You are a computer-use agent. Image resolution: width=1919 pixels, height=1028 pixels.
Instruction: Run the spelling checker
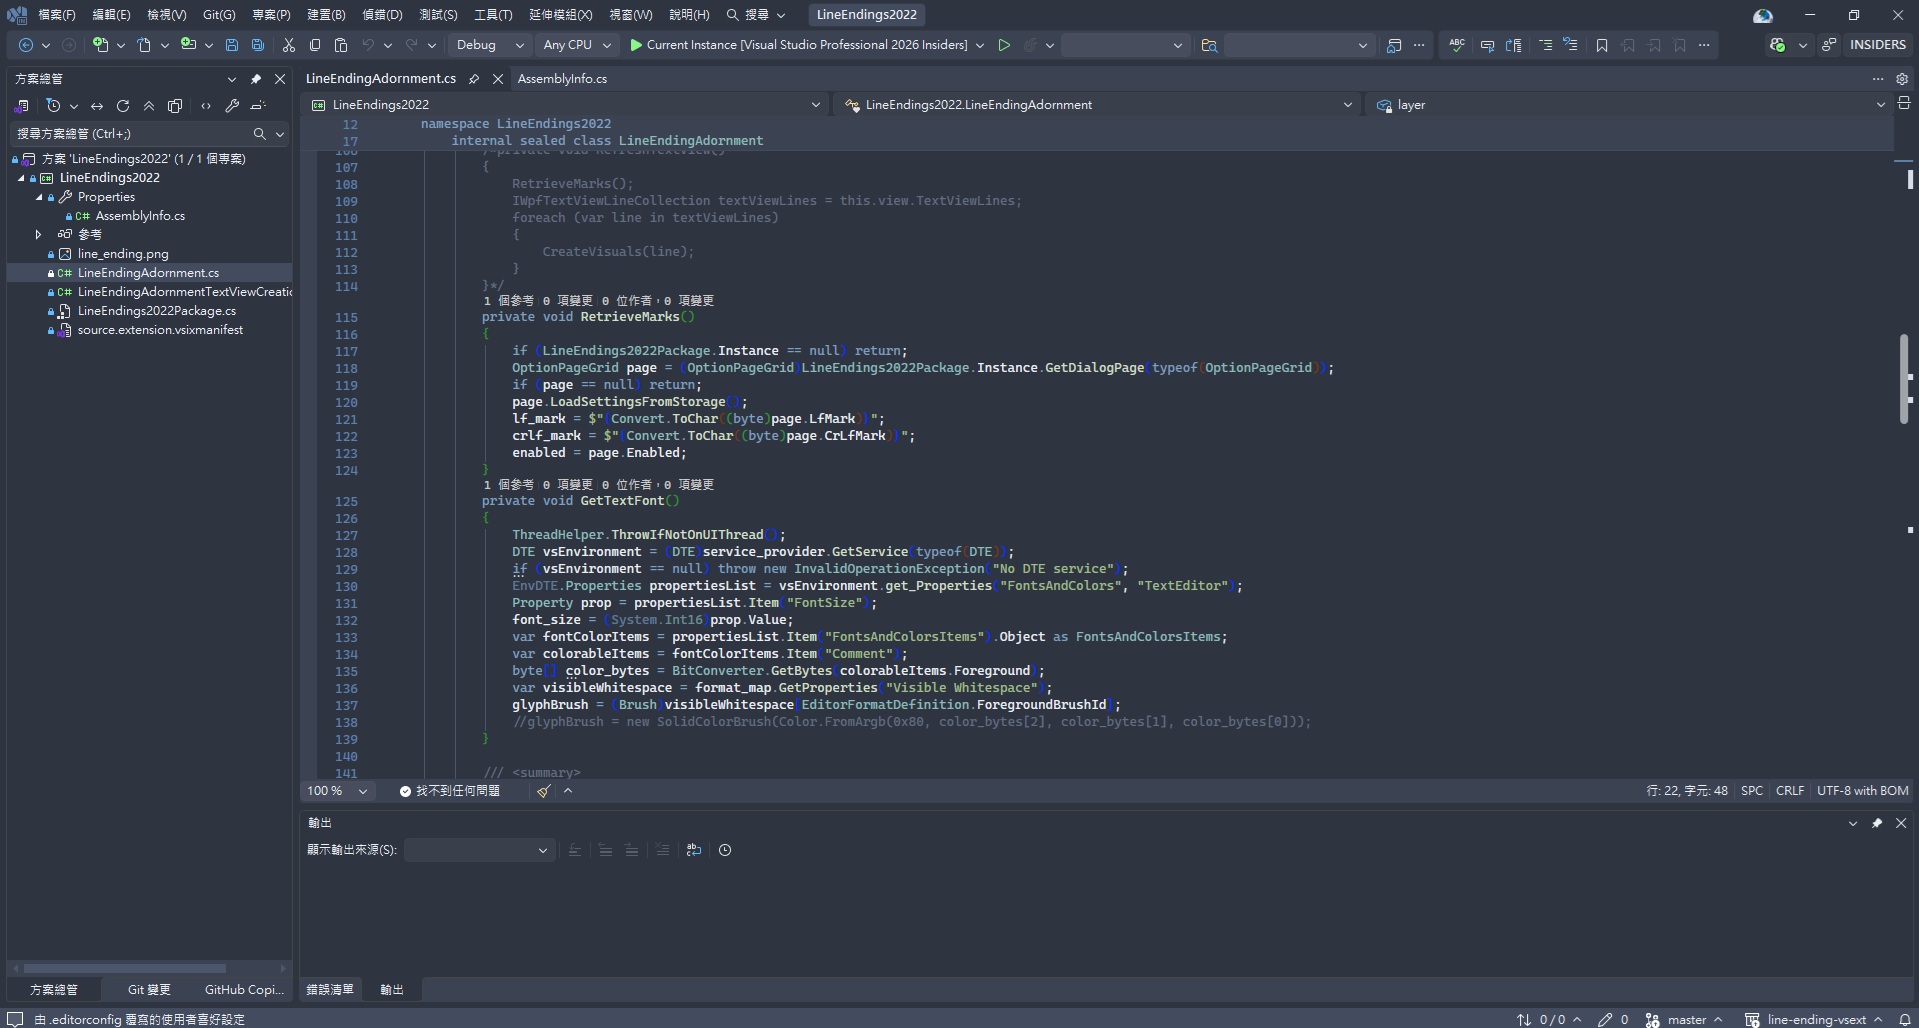(x=1456, y=45)
